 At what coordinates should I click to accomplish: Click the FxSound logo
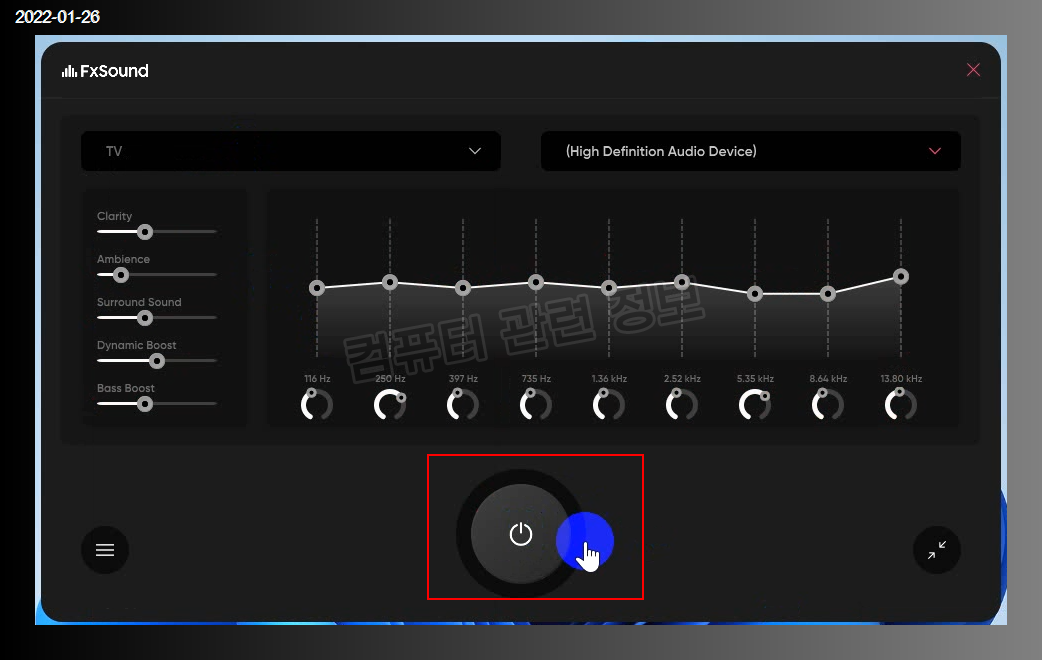point(105,70)
